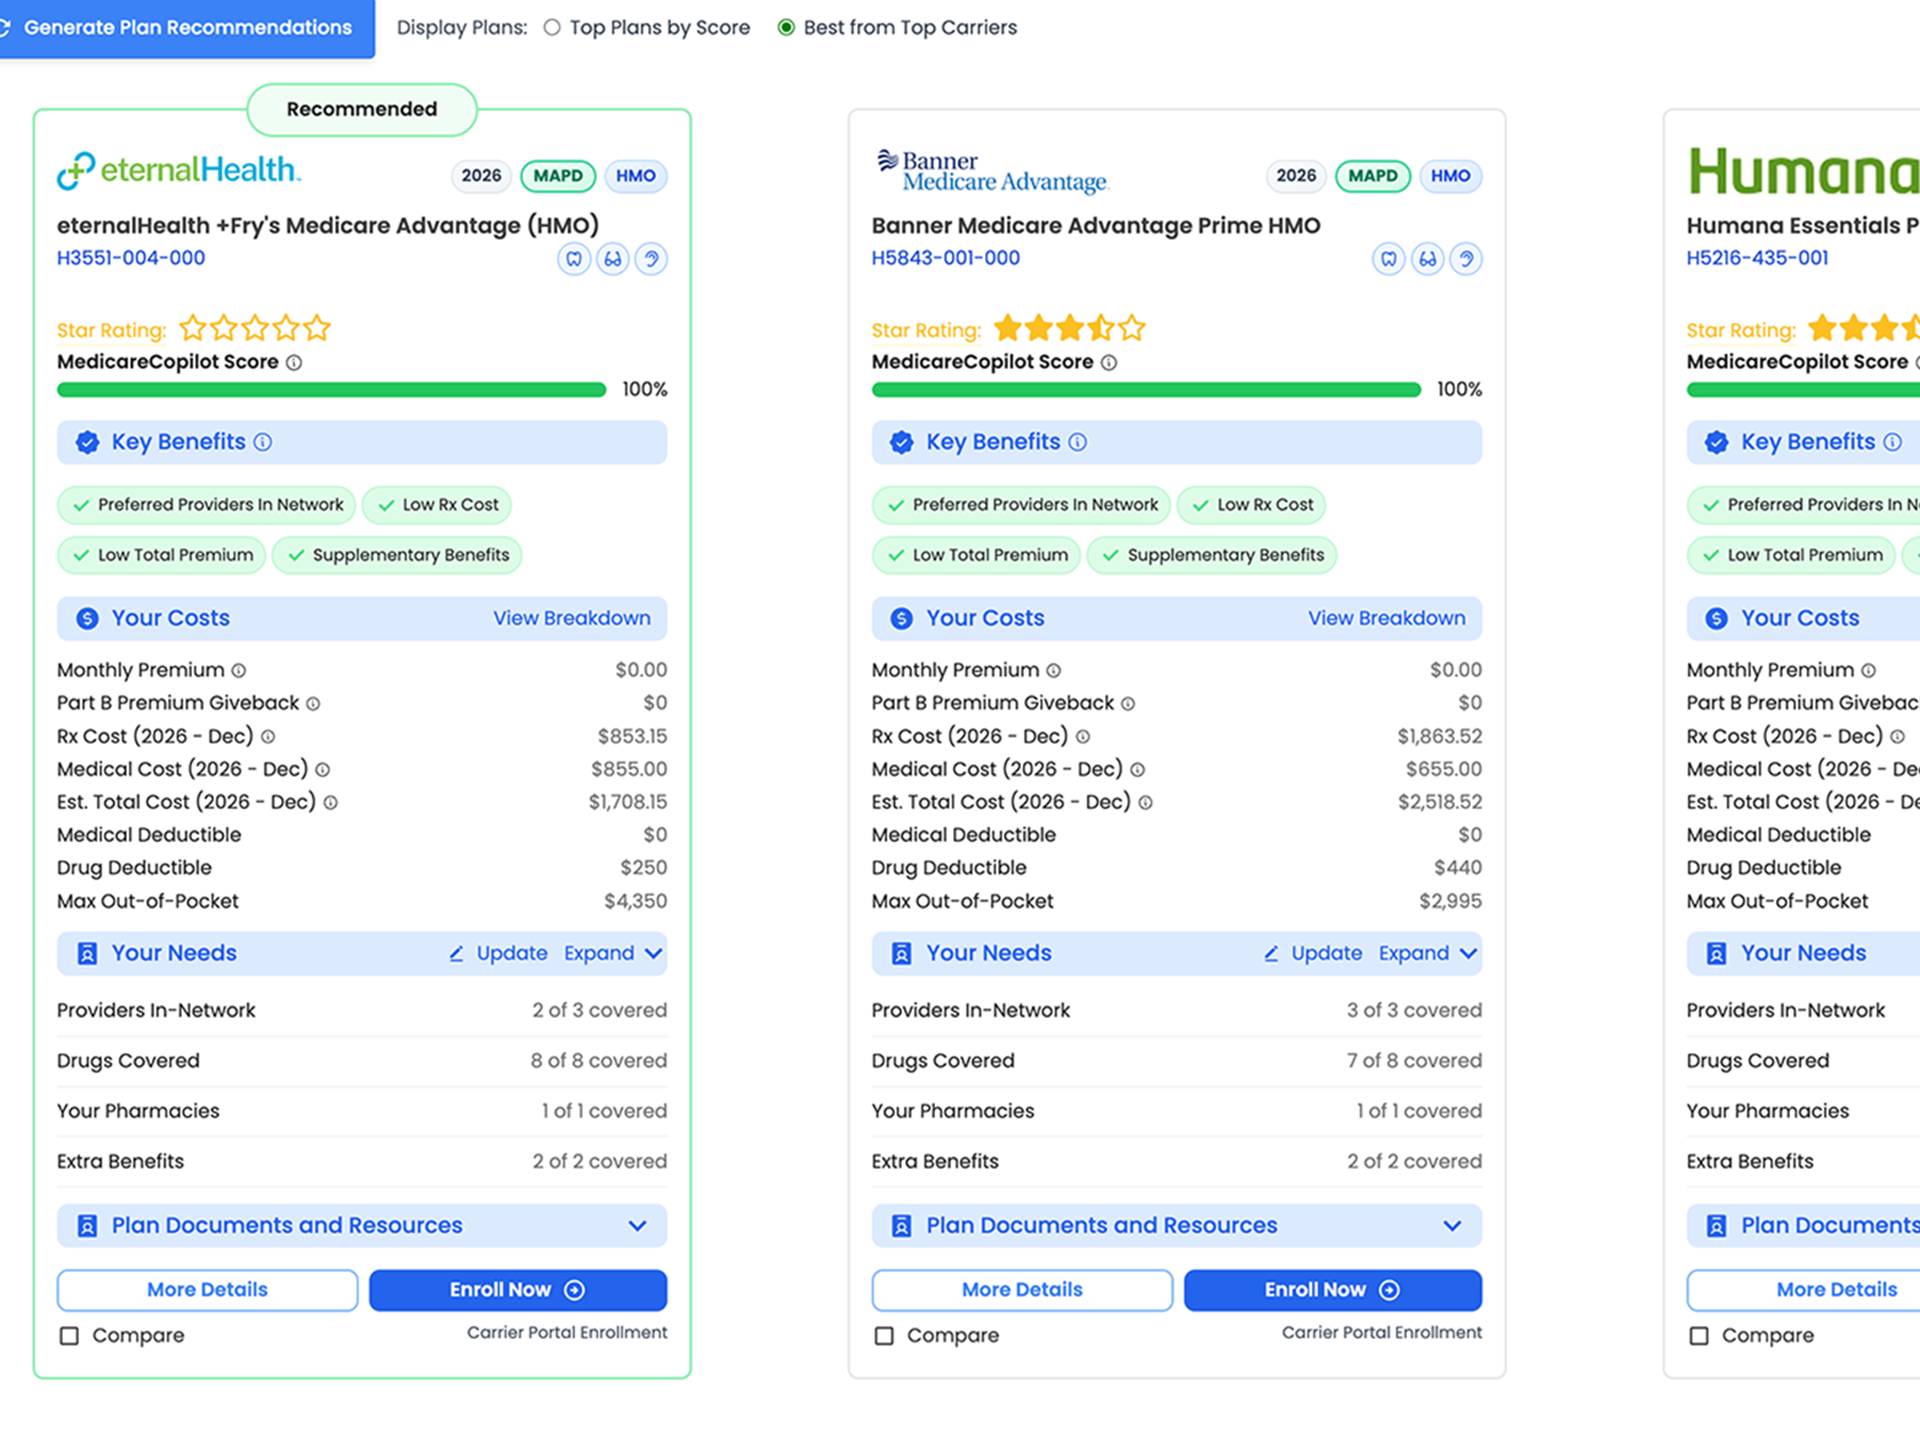The image size is (1920, 1449).
Task: Click hearing ear icon on Banner plan
Action: click(x=1466, y=259)
